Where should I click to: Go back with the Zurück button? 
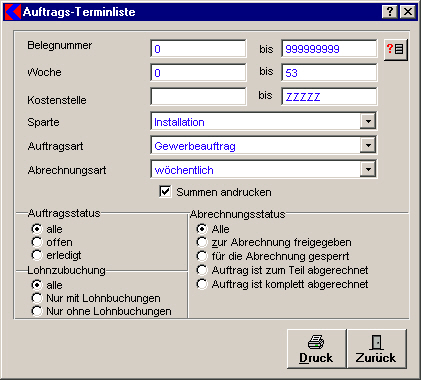tap(377, 349)
